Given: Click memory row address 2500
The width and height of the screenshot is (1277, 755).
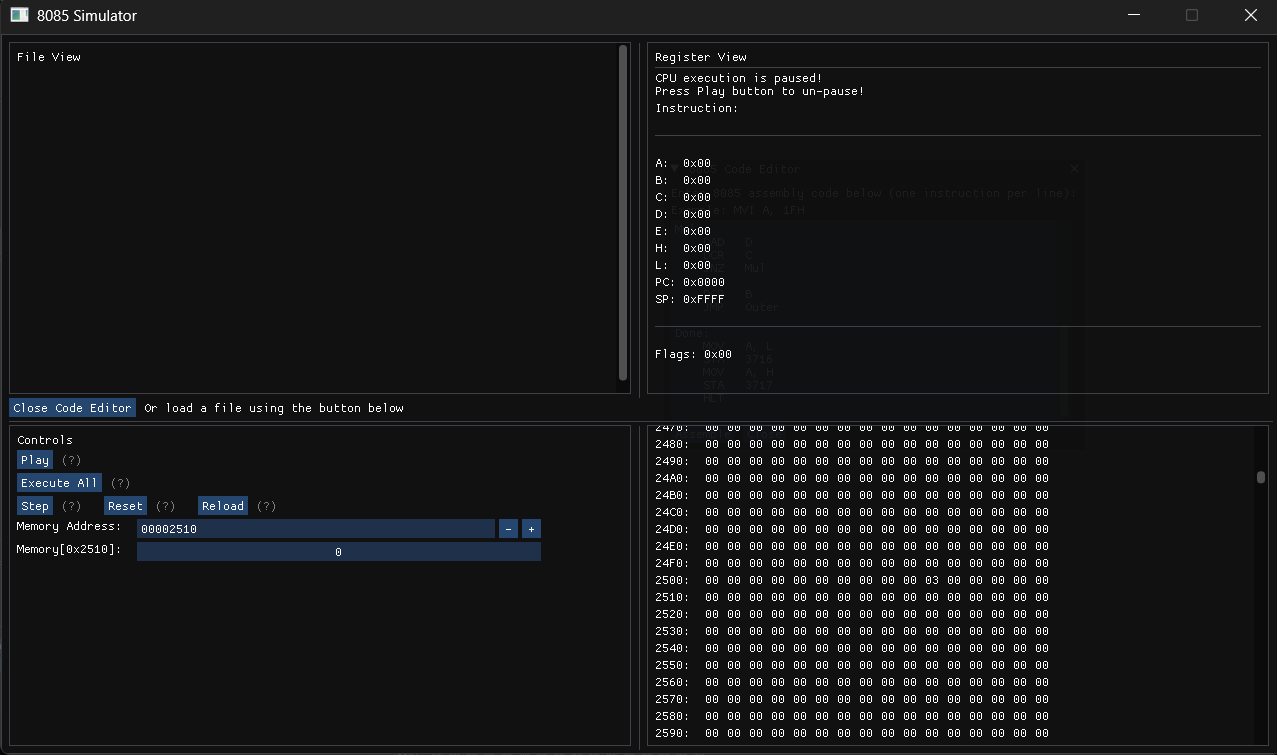Looking at the screenshot, I should [672, 580].
